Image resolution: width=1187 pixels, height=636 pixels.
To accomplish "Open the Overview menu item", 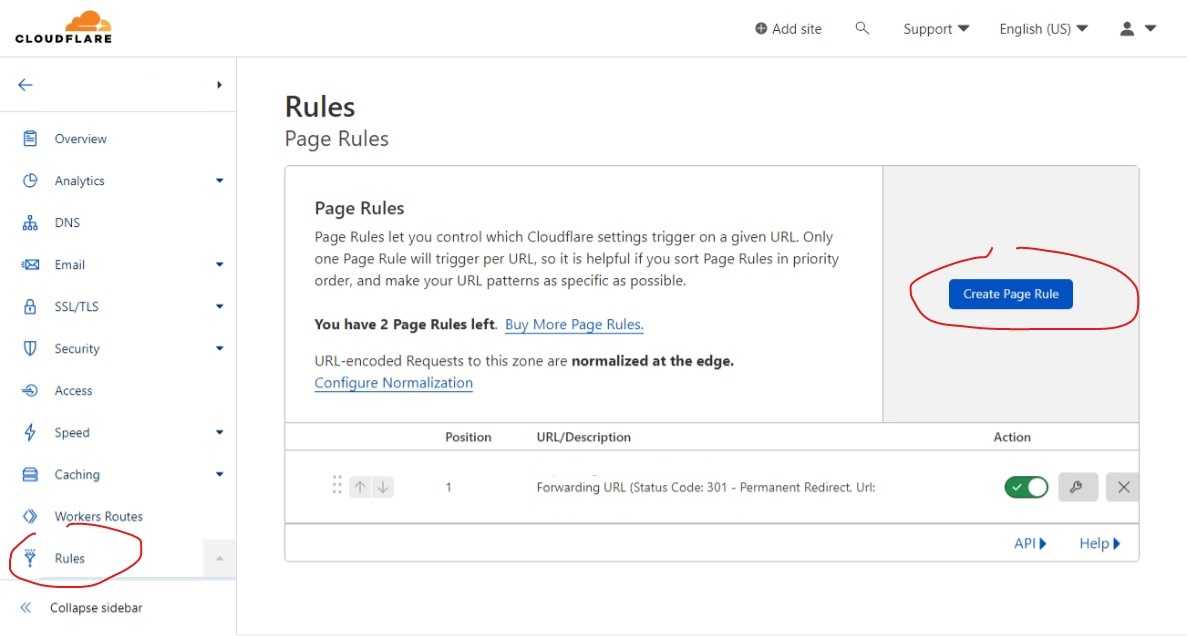I will point(81,139).
